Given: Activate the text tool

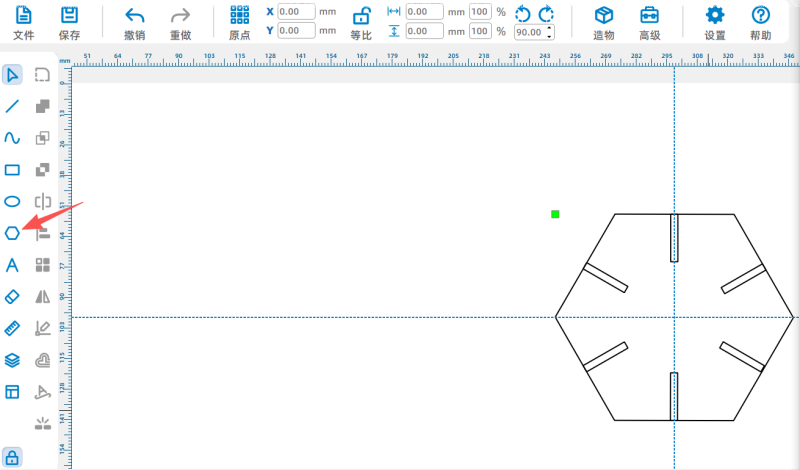Looking at the screenshot, I should pyautogui.click(x=12, y=265).
